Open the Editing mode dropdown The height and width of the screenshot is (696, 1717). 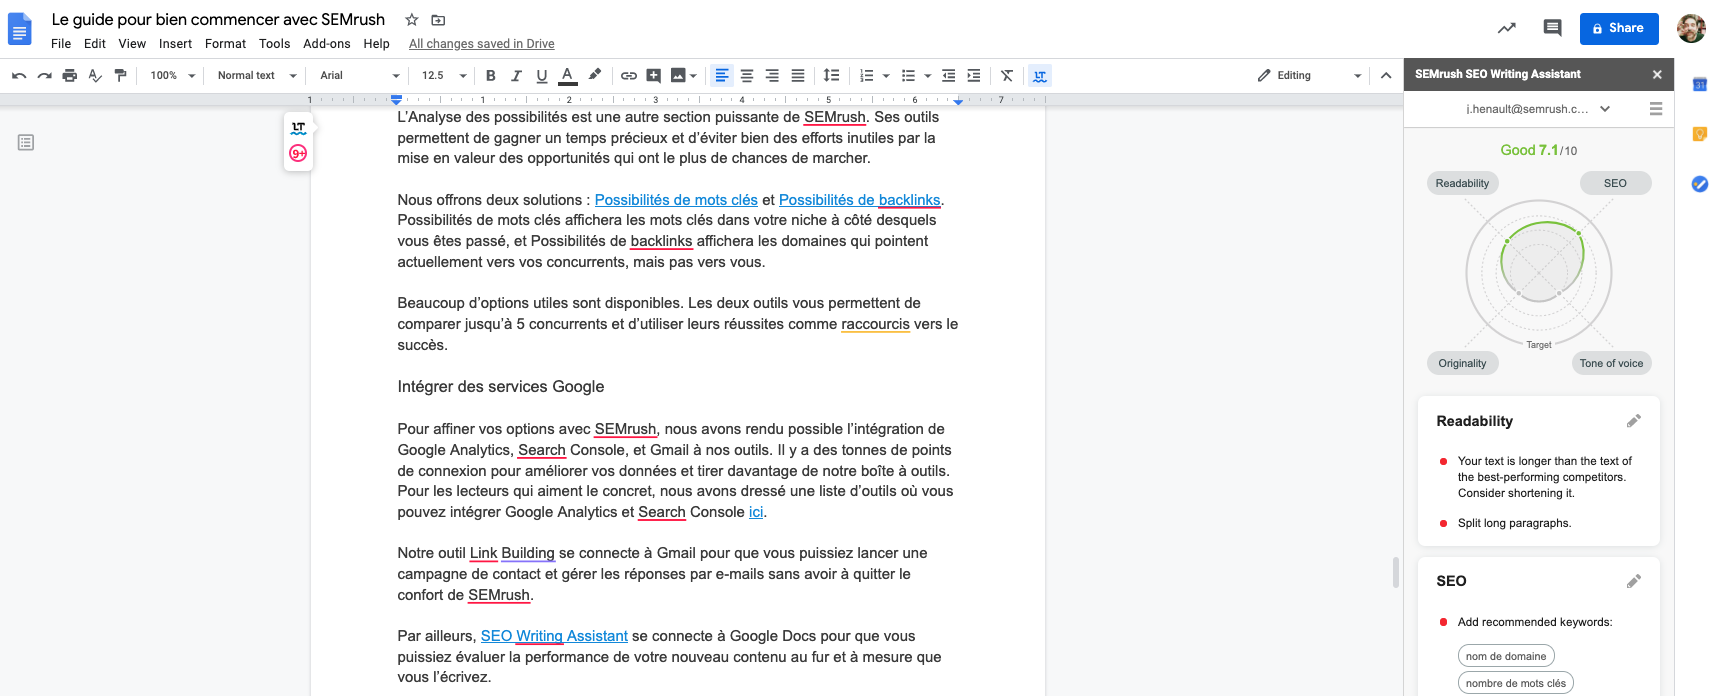point(1309,76)
